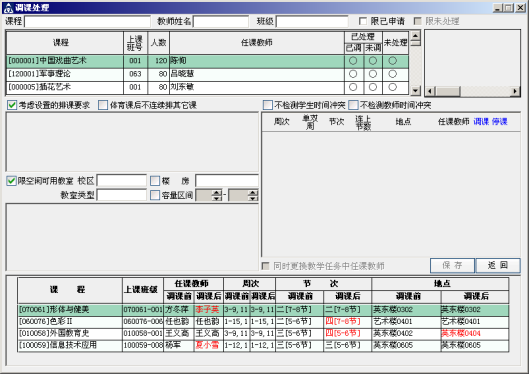Click scroll-up arrow of course list
Screen dimensions: 530x375
pos(415,35)
